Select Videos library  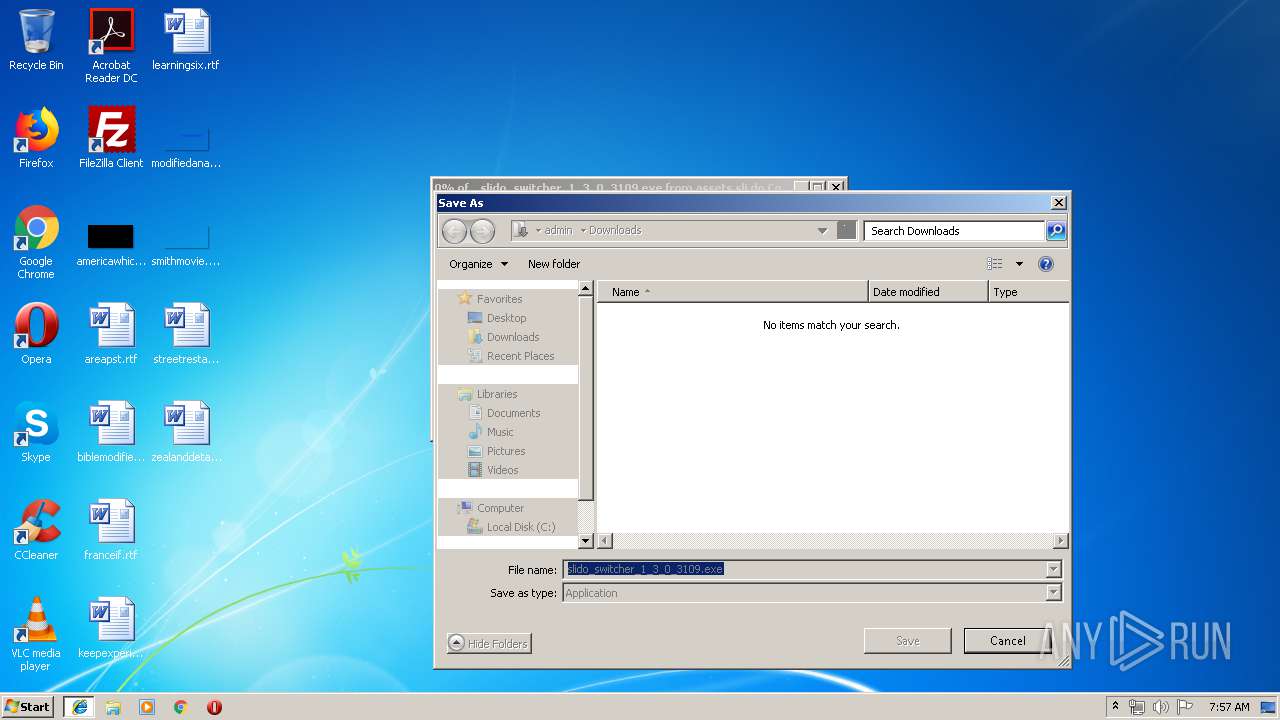[x=502, y=470]
